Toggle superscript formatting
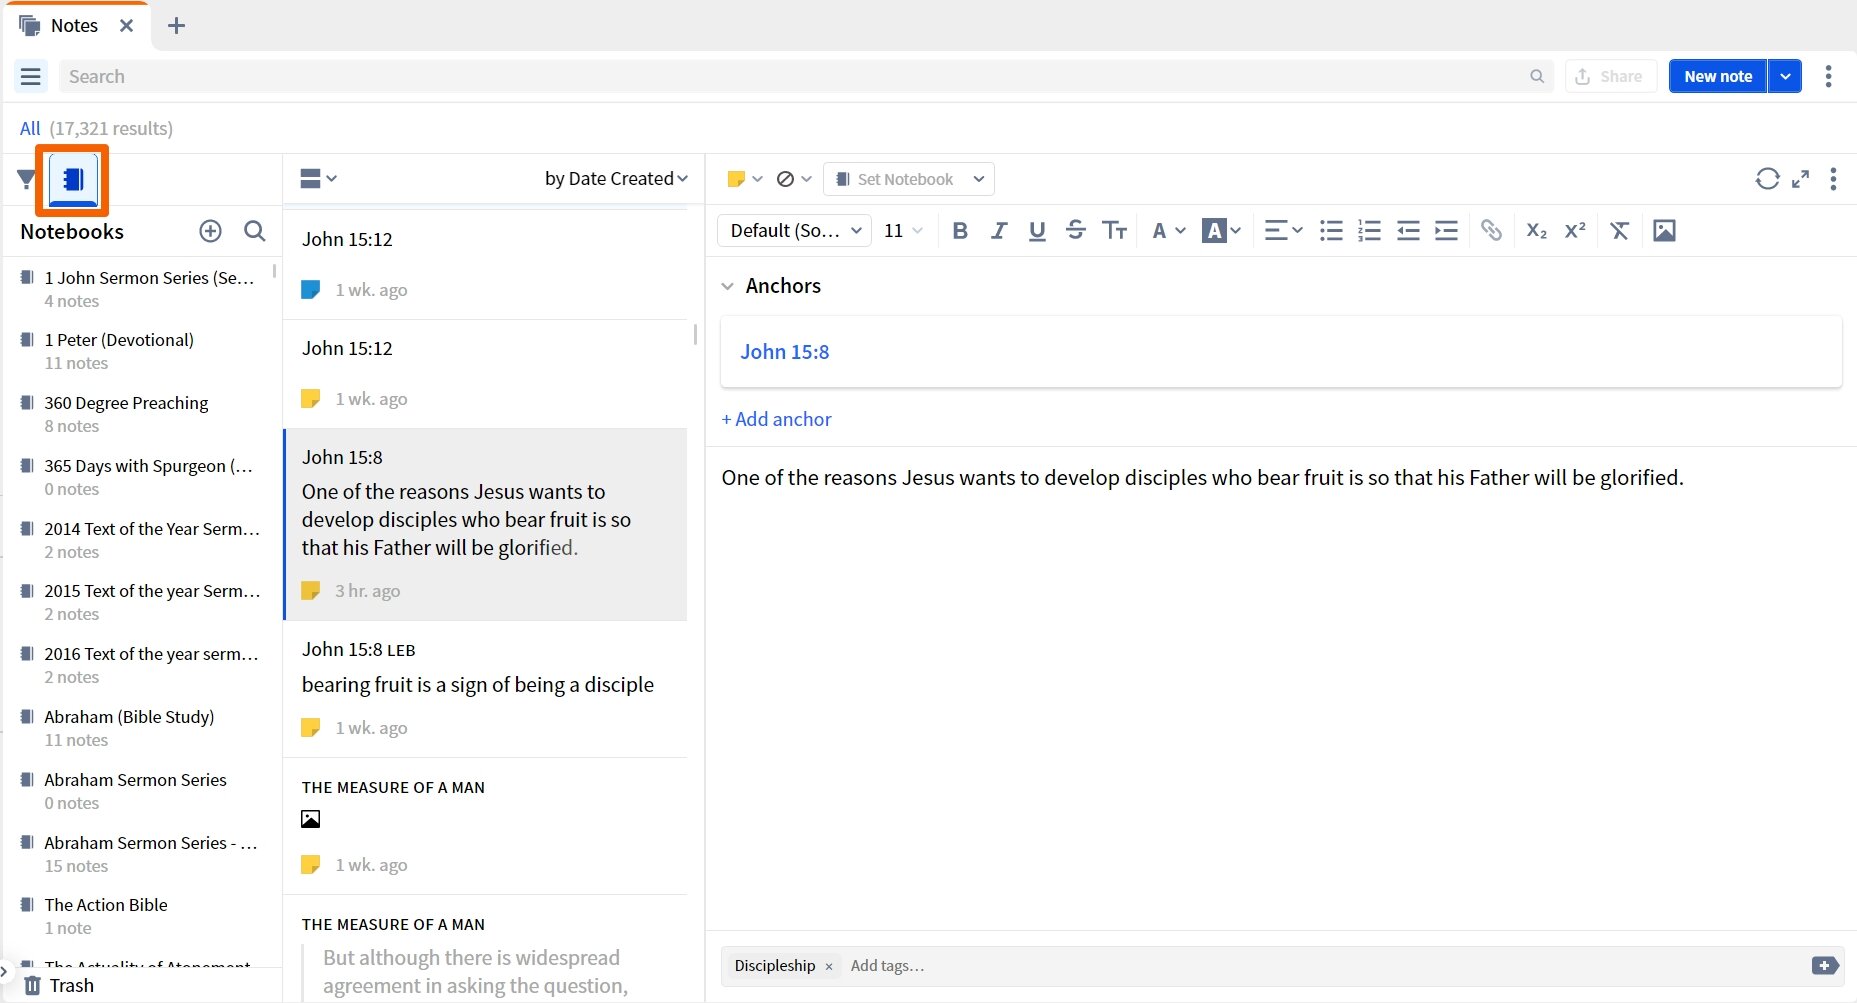The width and height of the screenshot is (1857, 1003). 1575,231
